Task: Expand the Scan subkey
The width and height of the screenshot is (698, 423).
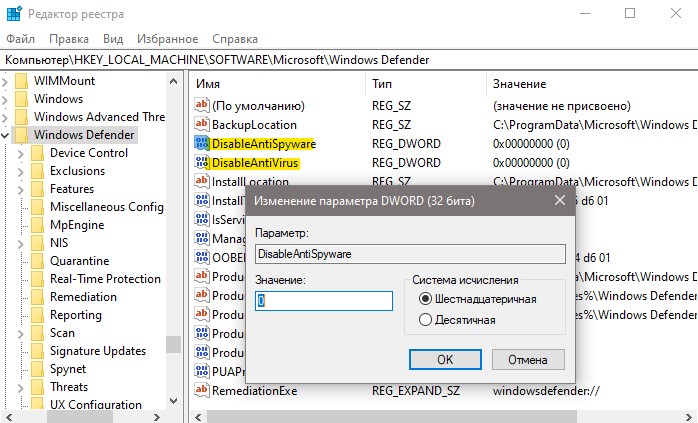Action: coord(21,334)
